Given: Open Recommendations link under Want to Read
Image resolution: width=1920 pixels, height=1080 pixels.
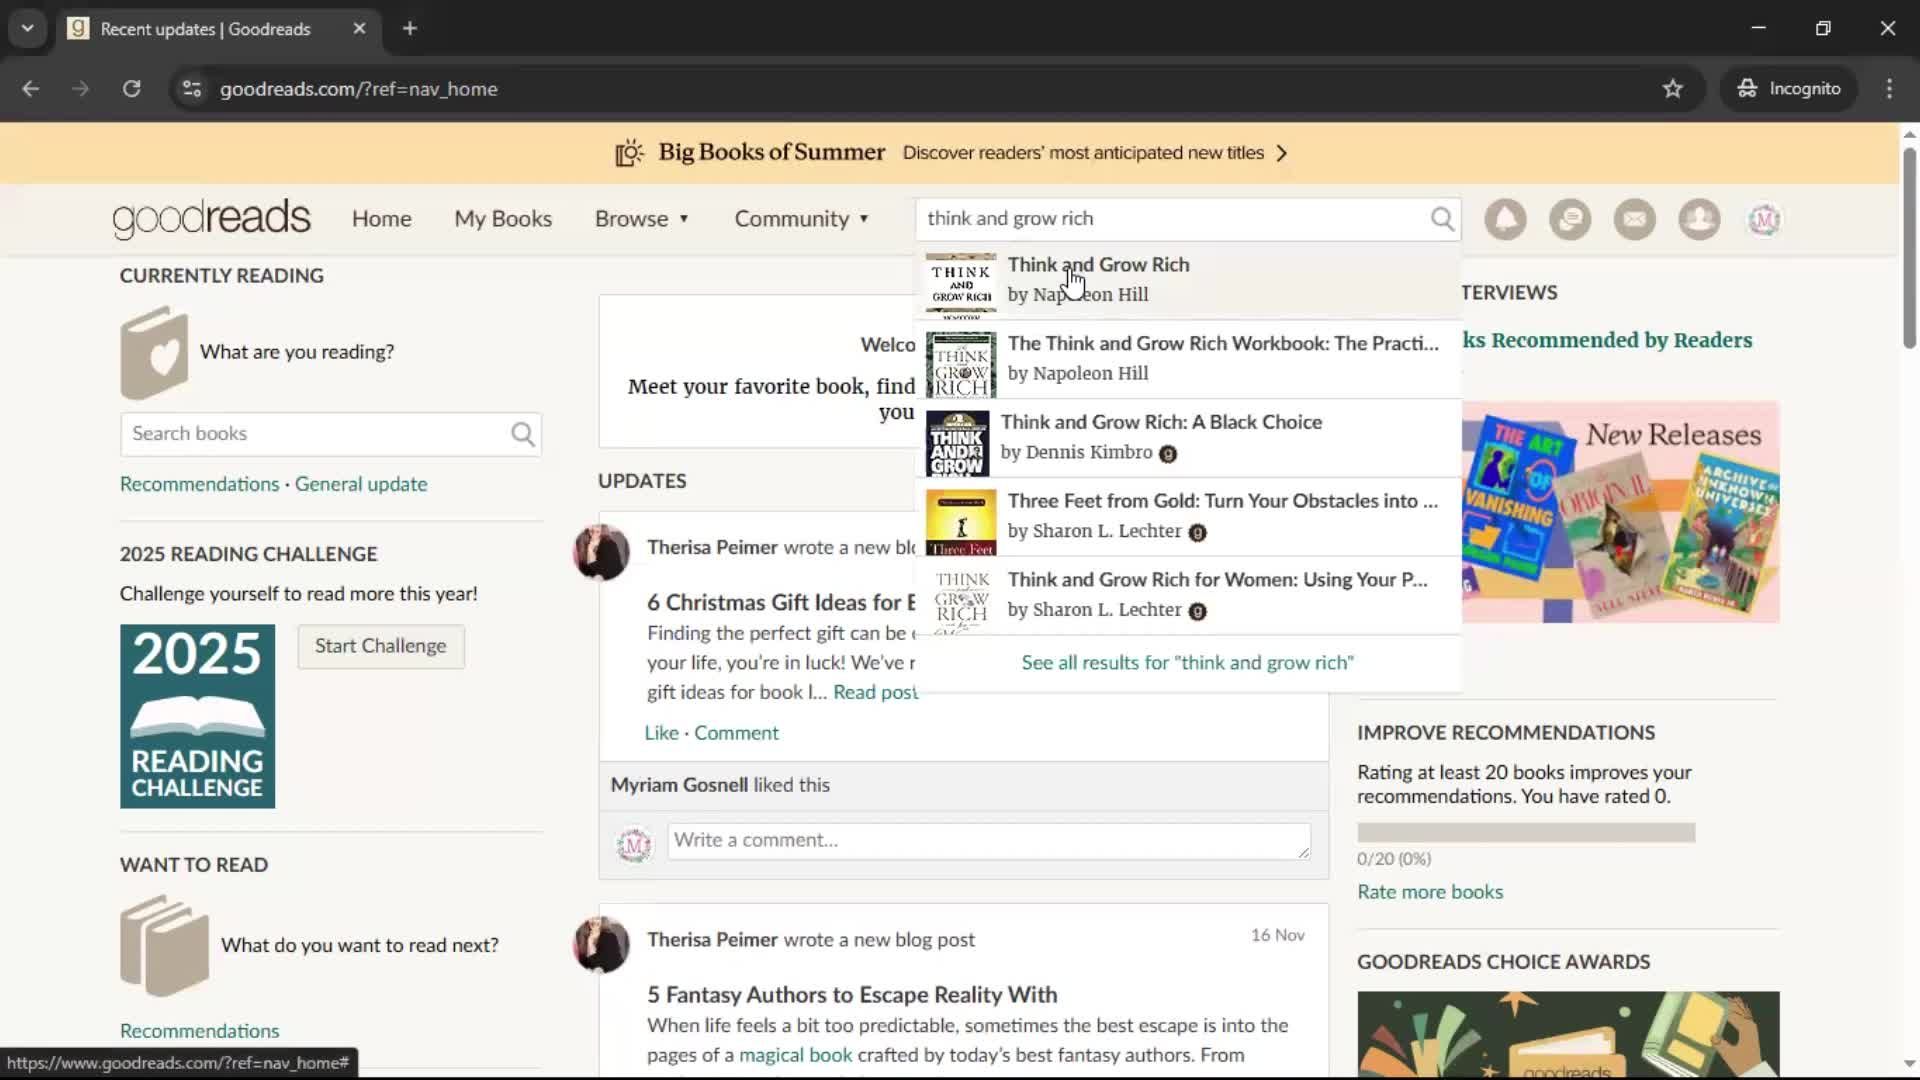Looking at the screenshot, I should click(200, 1031).
